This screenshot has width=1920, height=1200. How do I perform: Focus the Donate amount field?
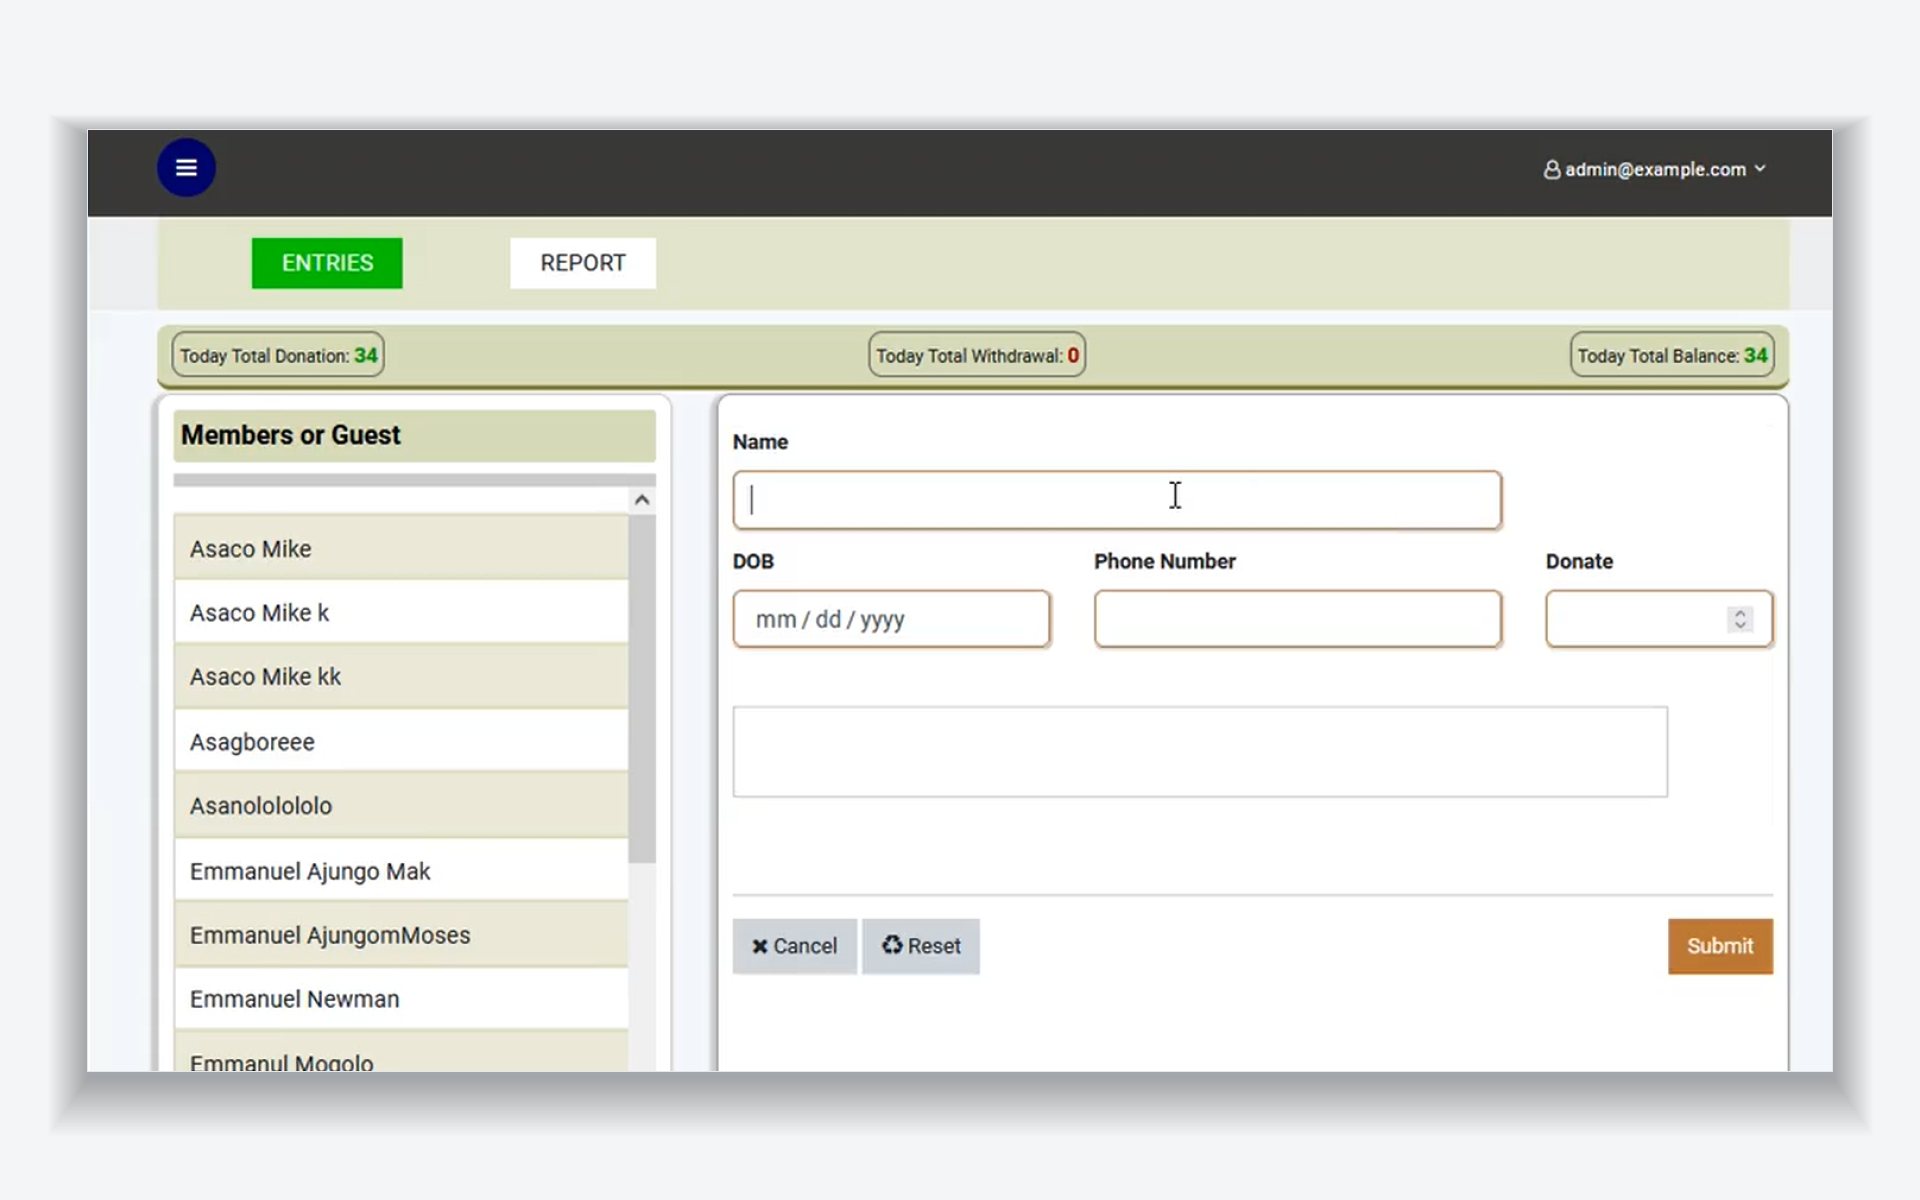point(1659,619)
